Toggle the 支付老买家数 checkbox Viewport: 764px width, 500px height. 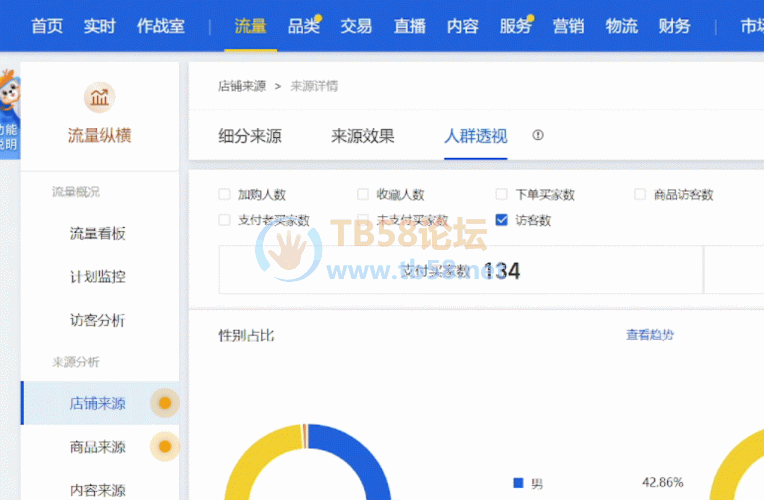[x=224, y=220]
